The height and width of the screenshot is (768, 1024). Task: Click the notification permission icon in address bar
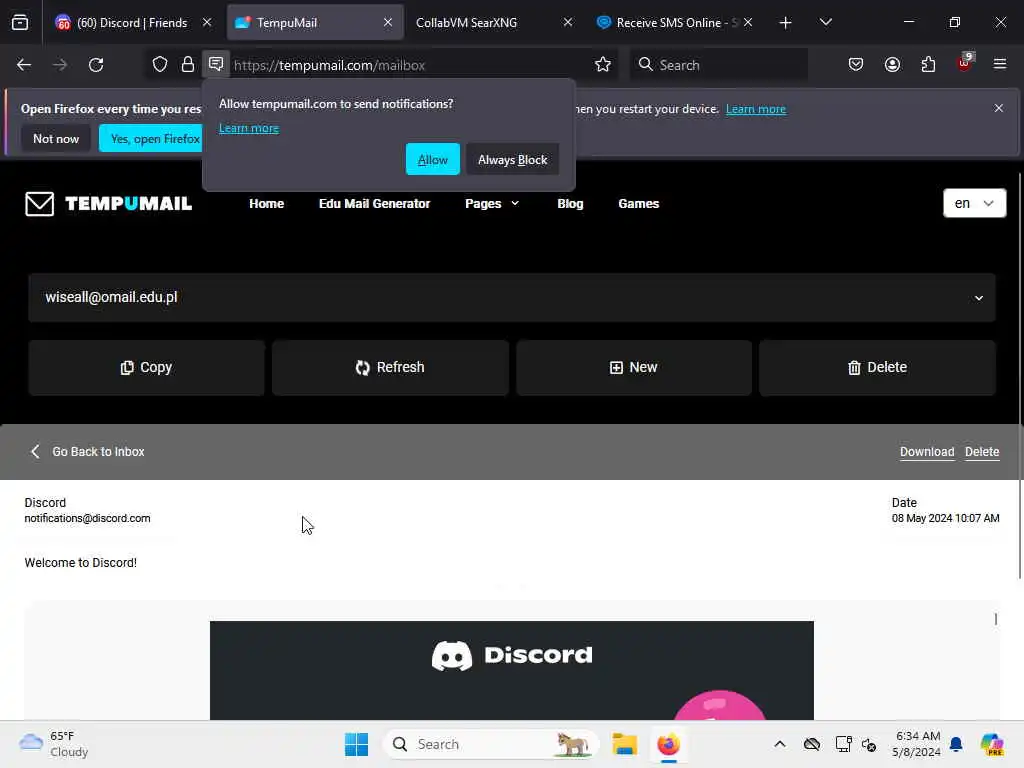pyautogui.click(x=216, y=64)
